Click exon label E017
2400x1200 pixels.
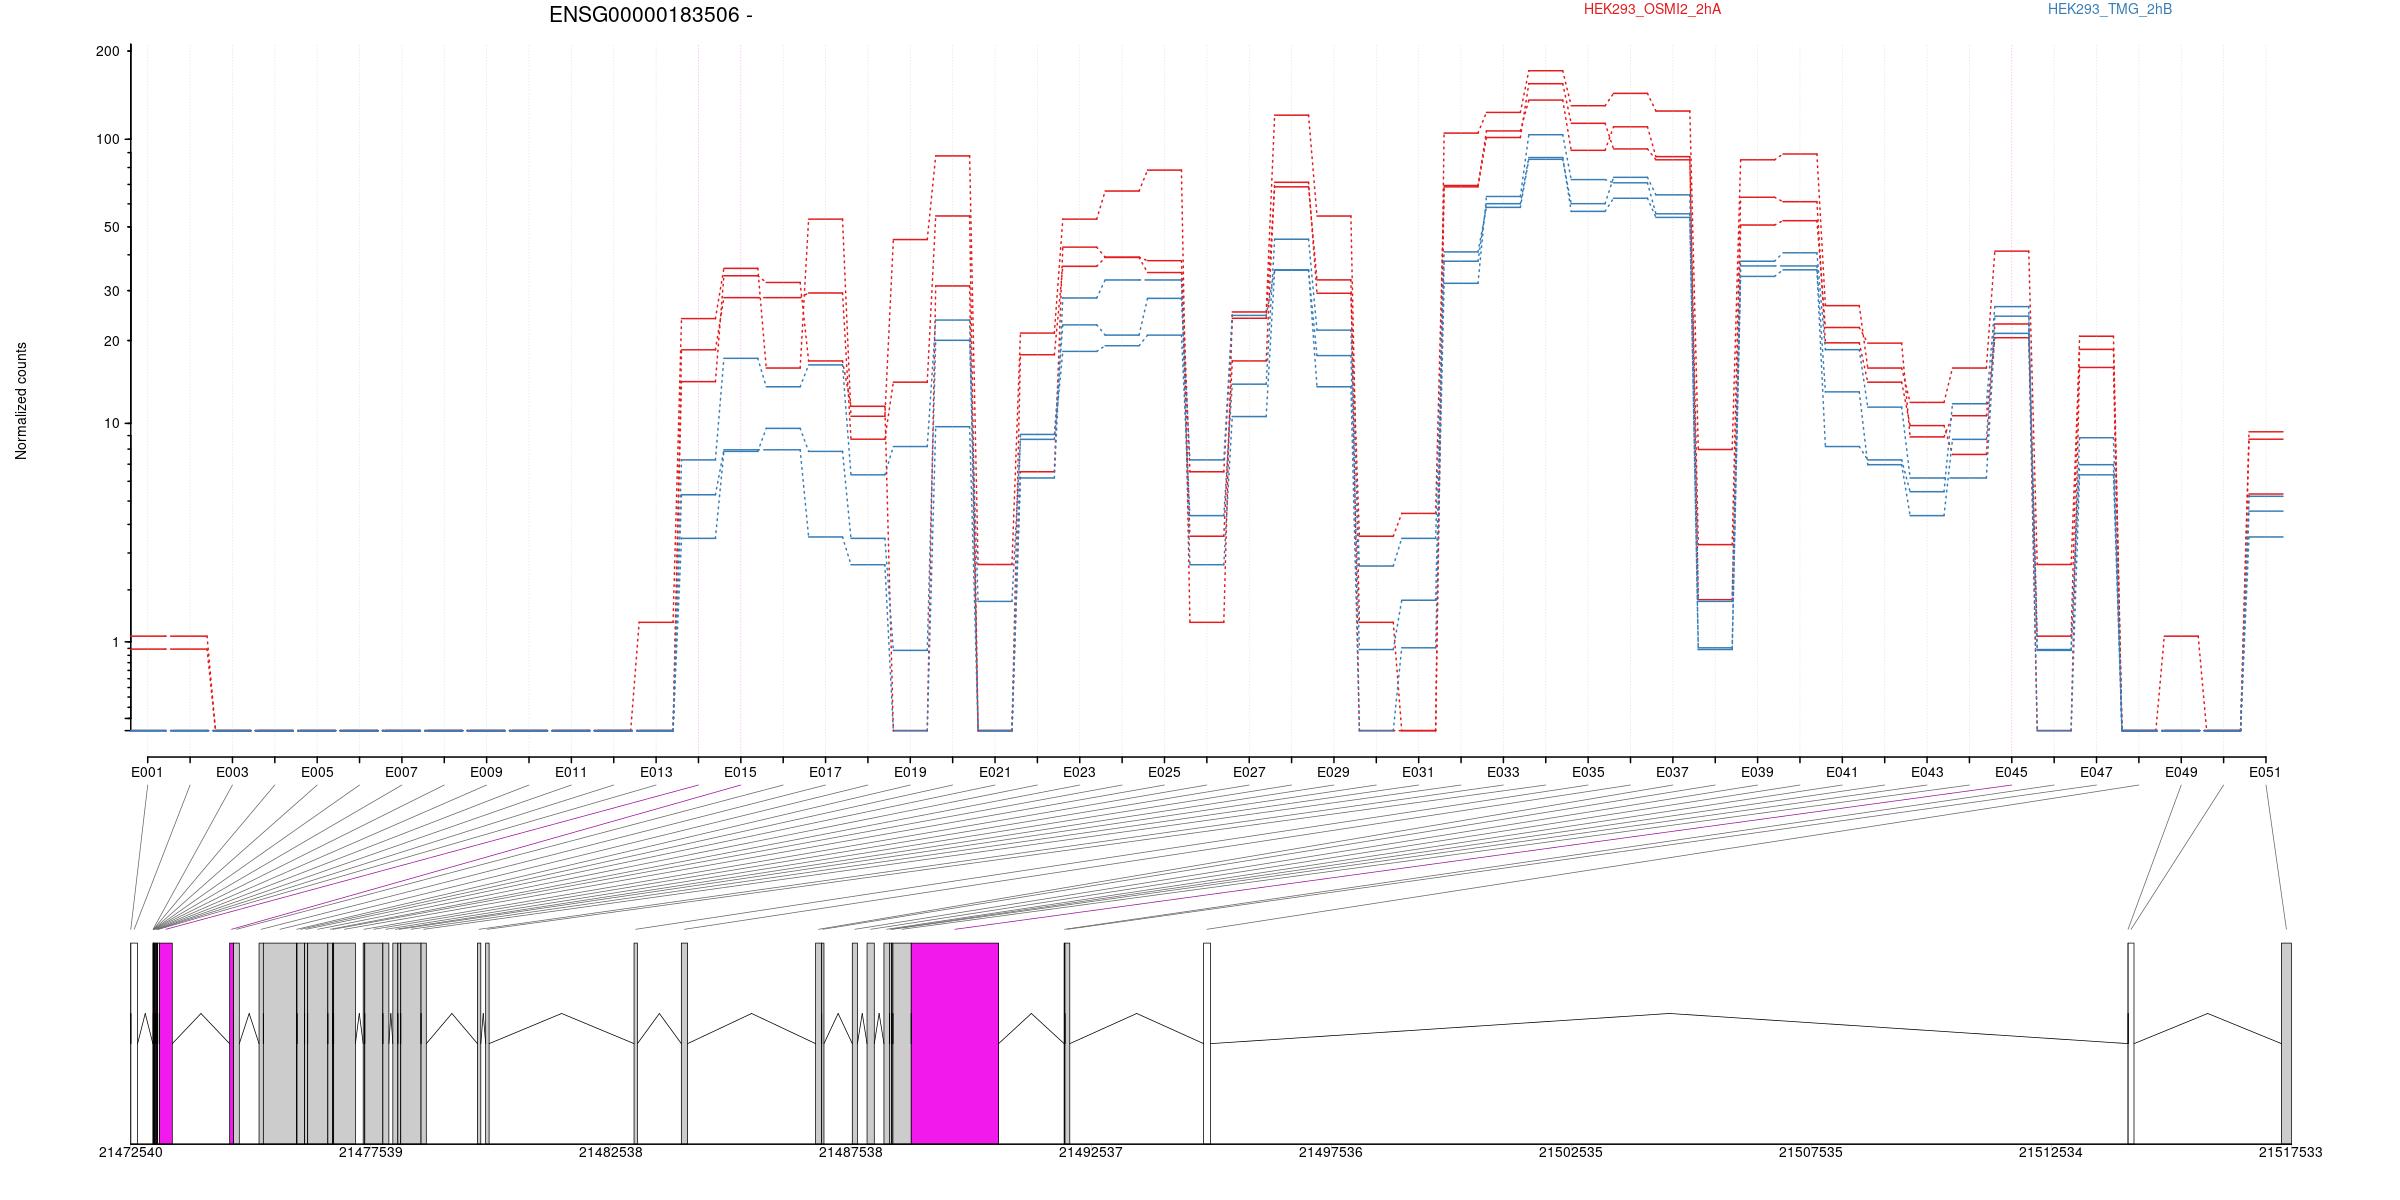pyautogui.click(x=825, y=772)
